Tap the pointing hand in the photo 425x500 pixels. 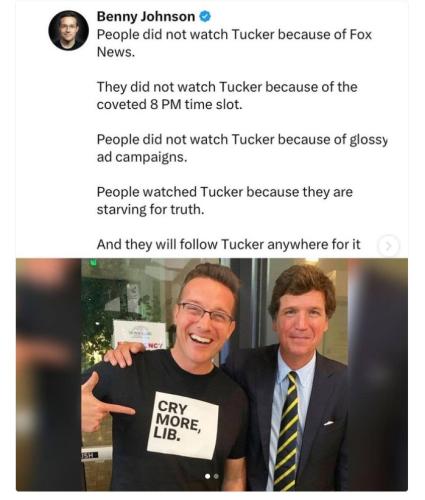click(x=103, y=402)
